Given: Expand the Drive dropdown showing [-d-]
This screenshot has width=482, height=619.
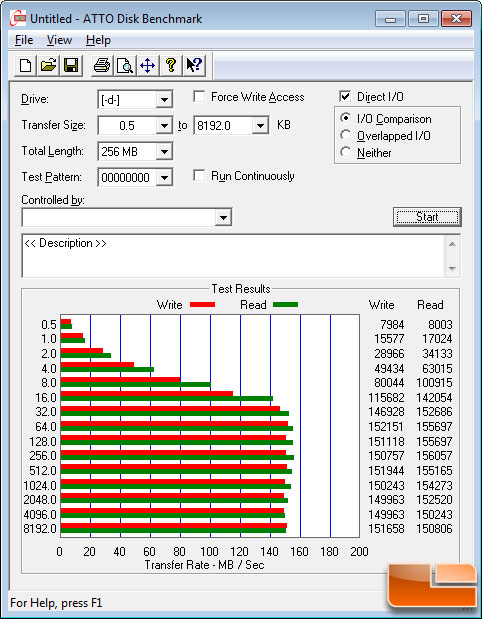Looking at the screenshot, I should 163,99.
